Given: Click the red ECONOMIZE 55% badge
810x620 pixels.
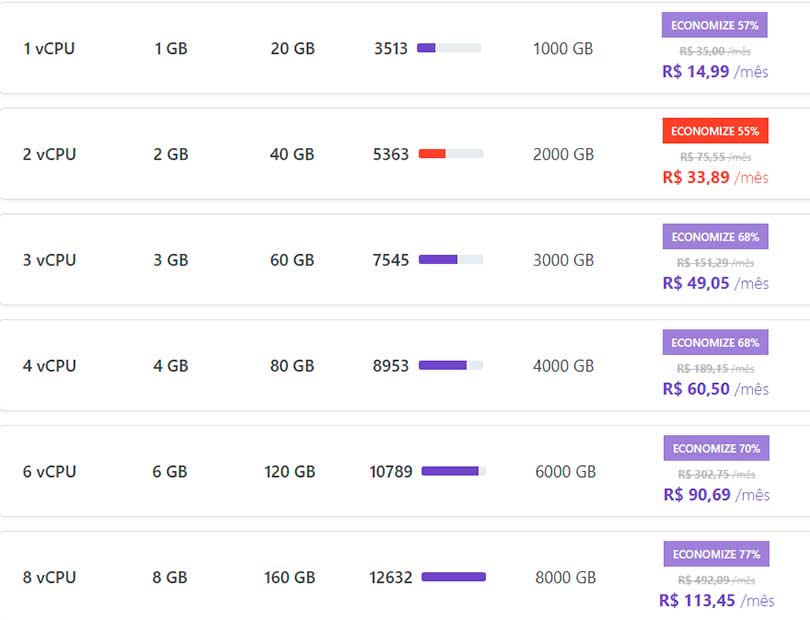Looking at the screenshot, I should (714, 131).
